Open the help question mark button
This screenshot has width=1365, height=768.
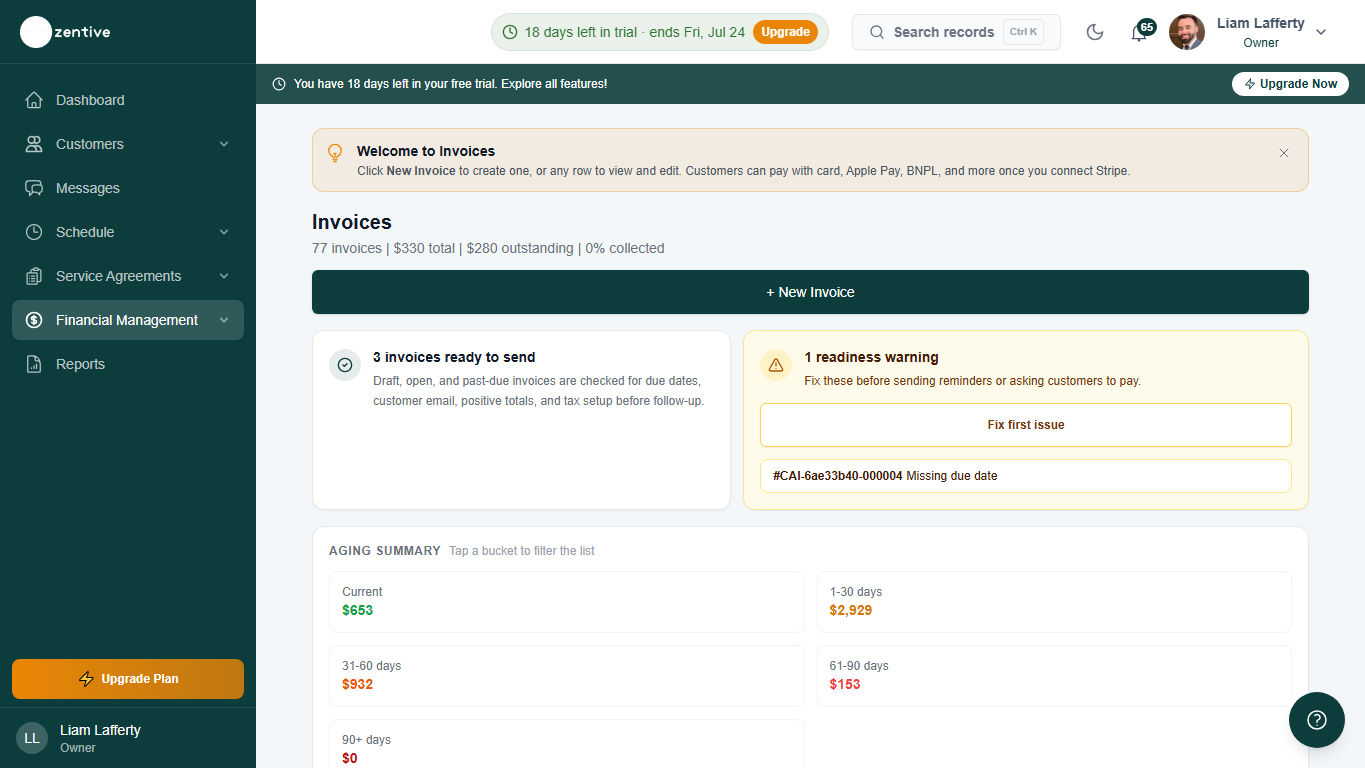(1317, 720)
